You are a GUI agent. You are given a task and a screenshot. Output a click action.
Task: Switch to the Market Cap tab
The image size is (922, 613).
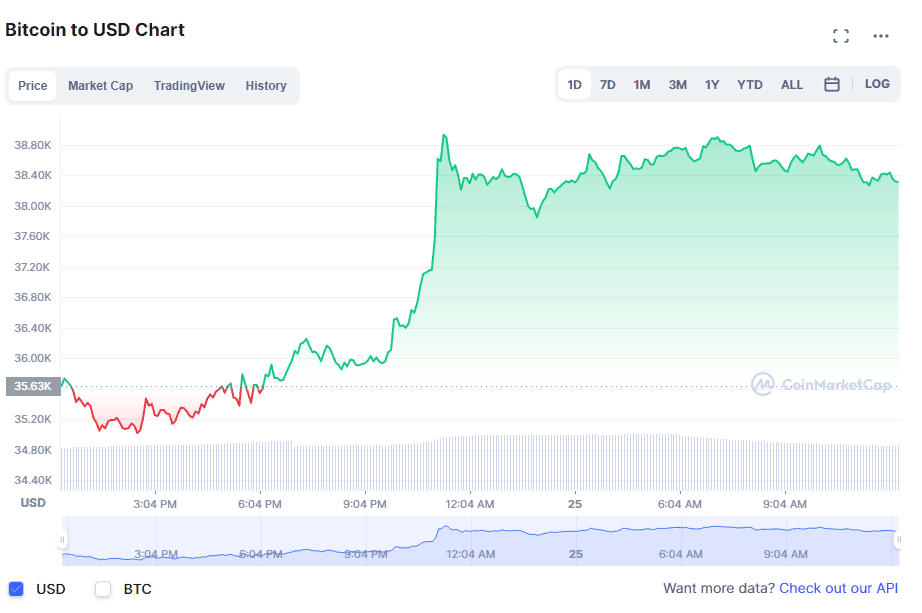pyautogui.click(x=100, y=86)
